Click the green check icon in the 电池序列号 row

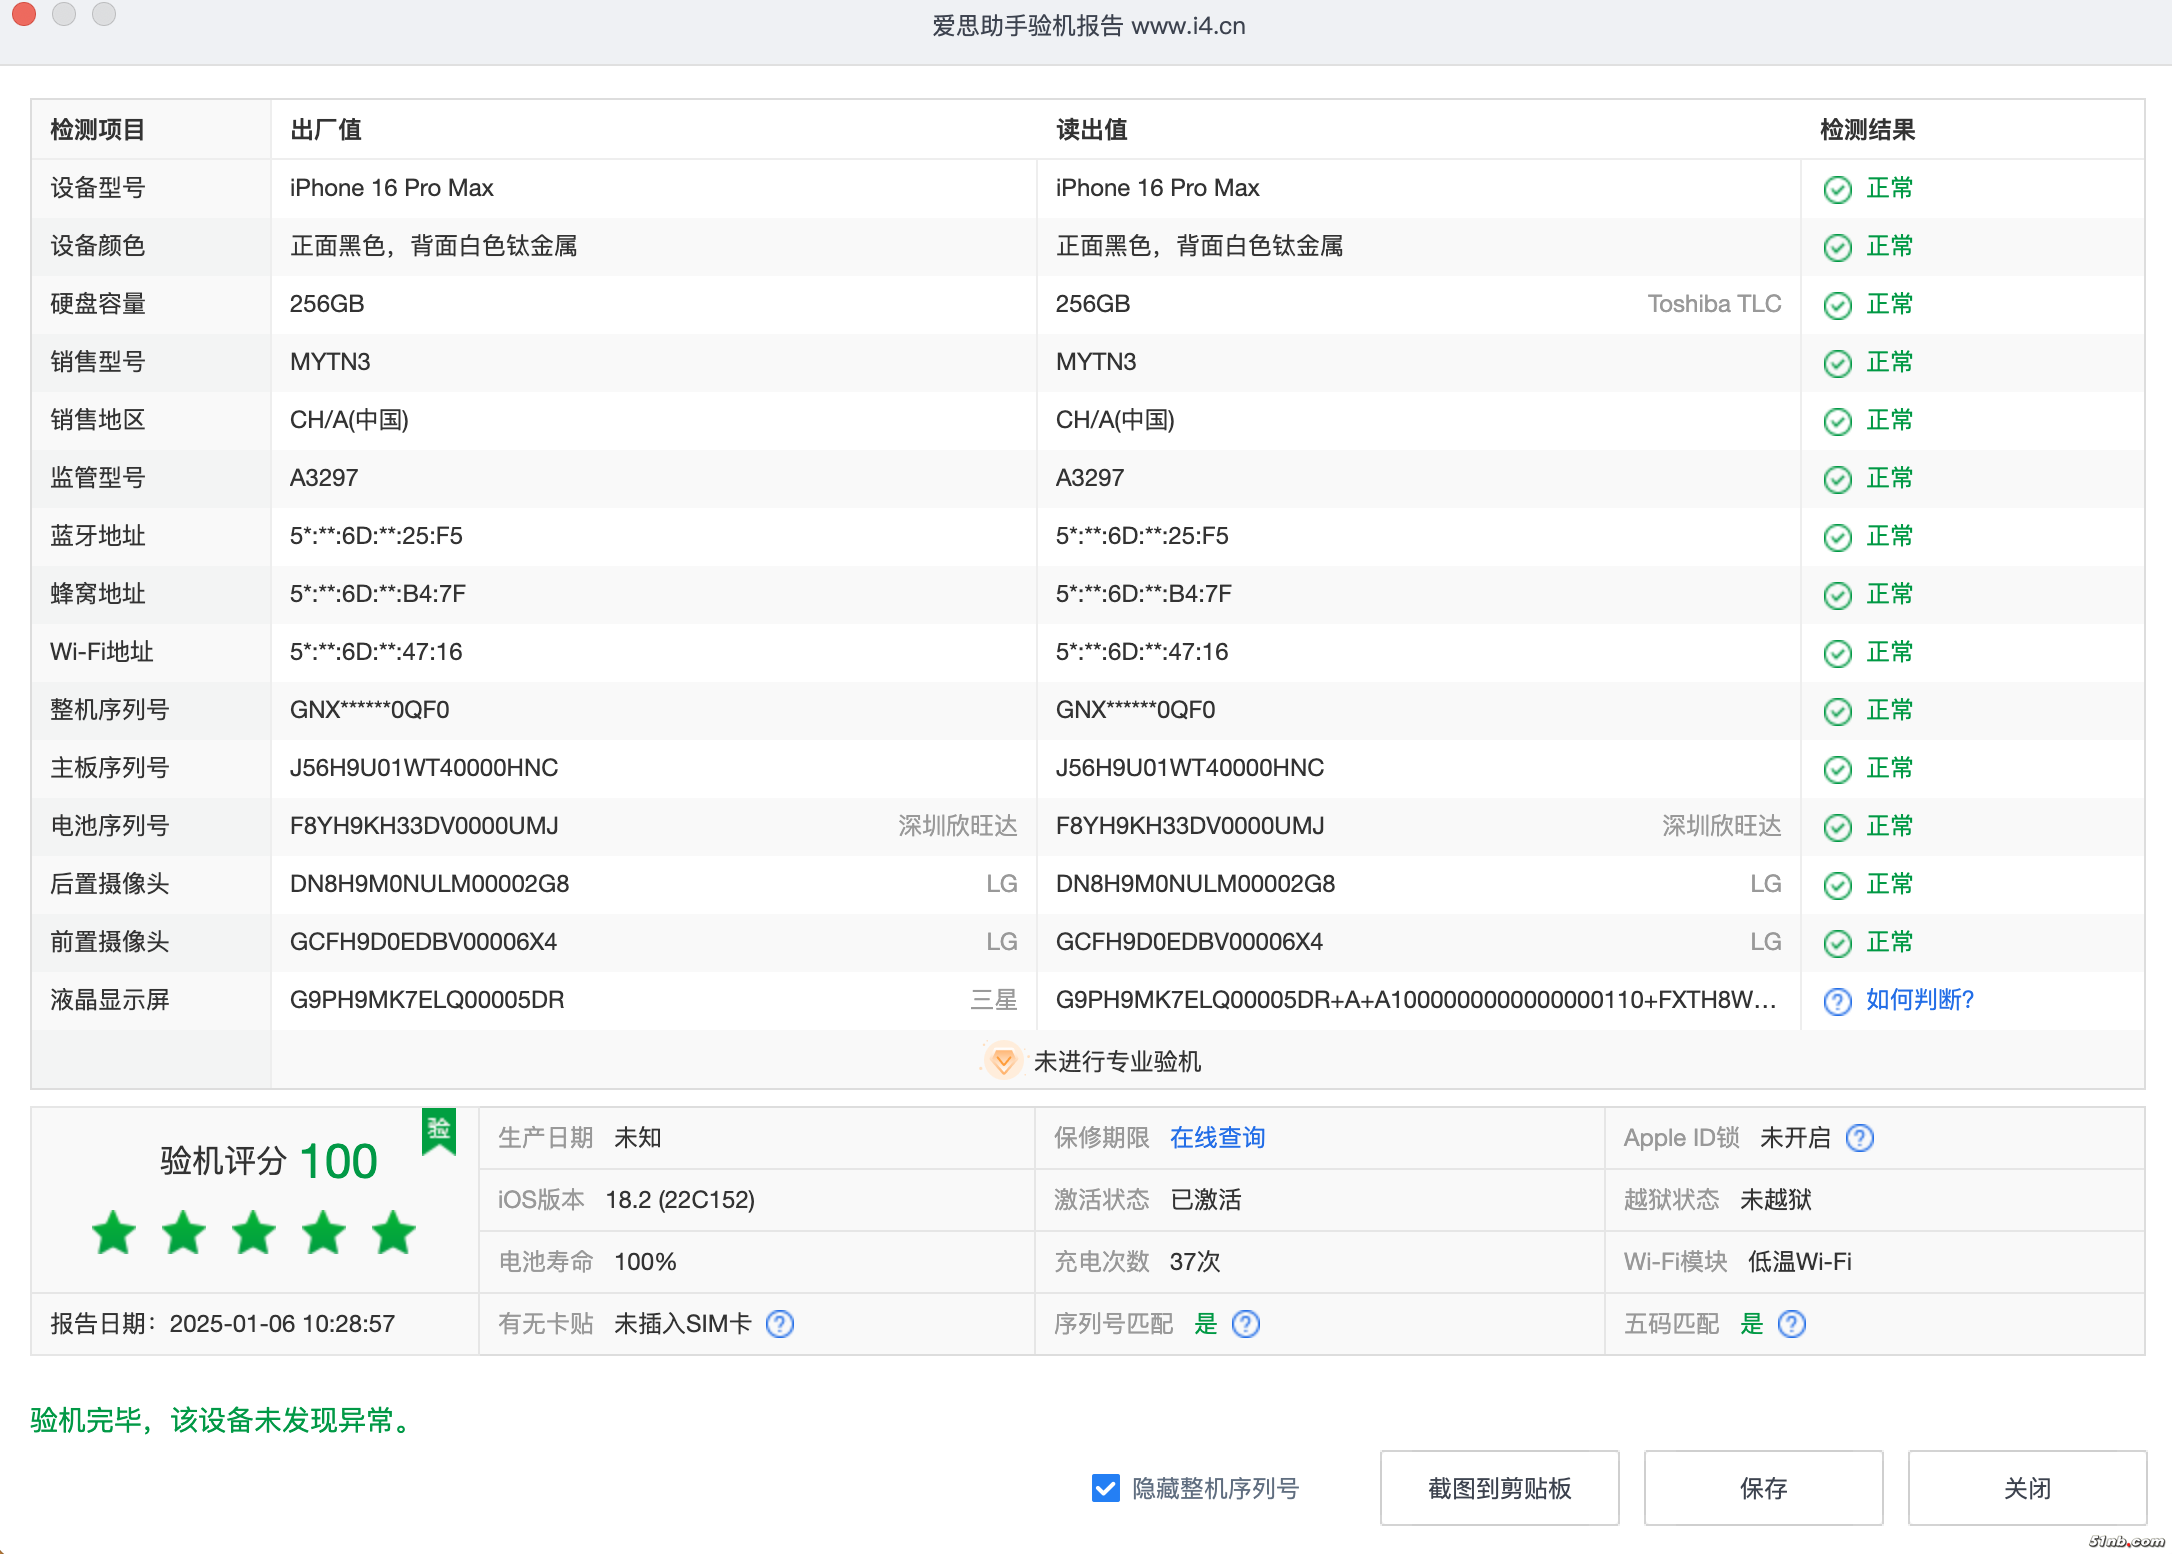point(1837,827)
